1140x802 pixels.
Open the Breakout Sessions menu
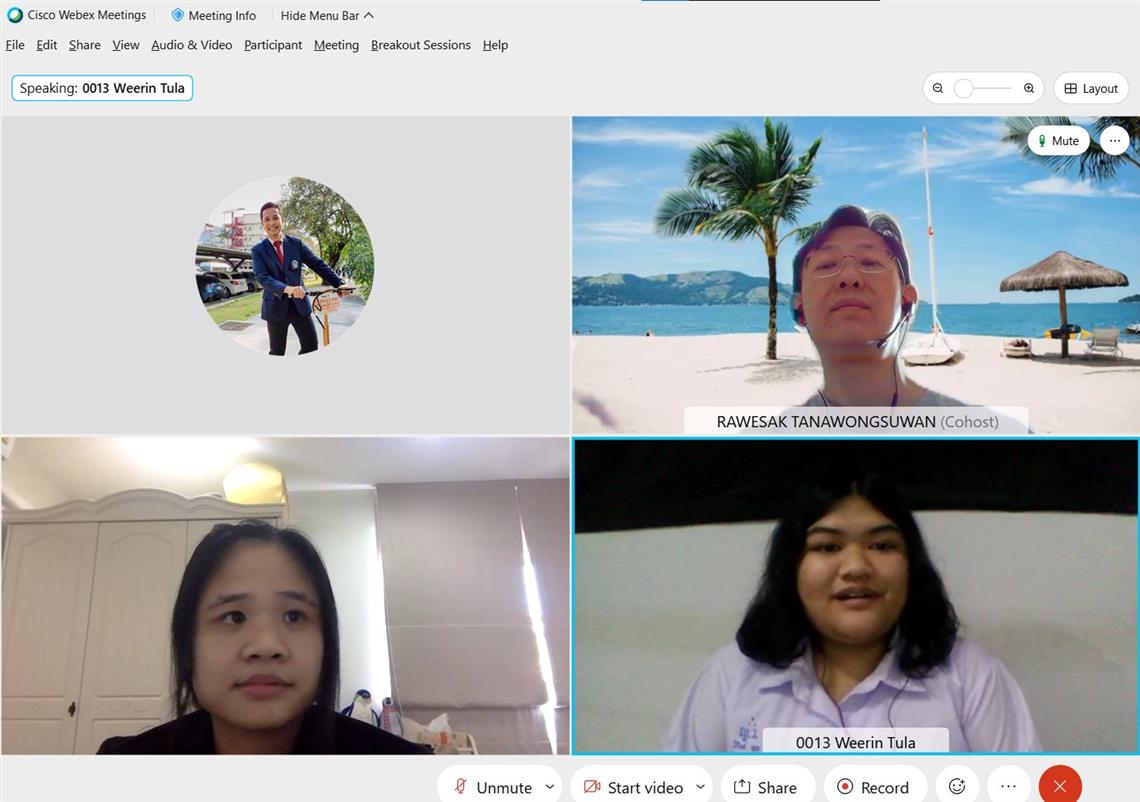coord(420,45)
